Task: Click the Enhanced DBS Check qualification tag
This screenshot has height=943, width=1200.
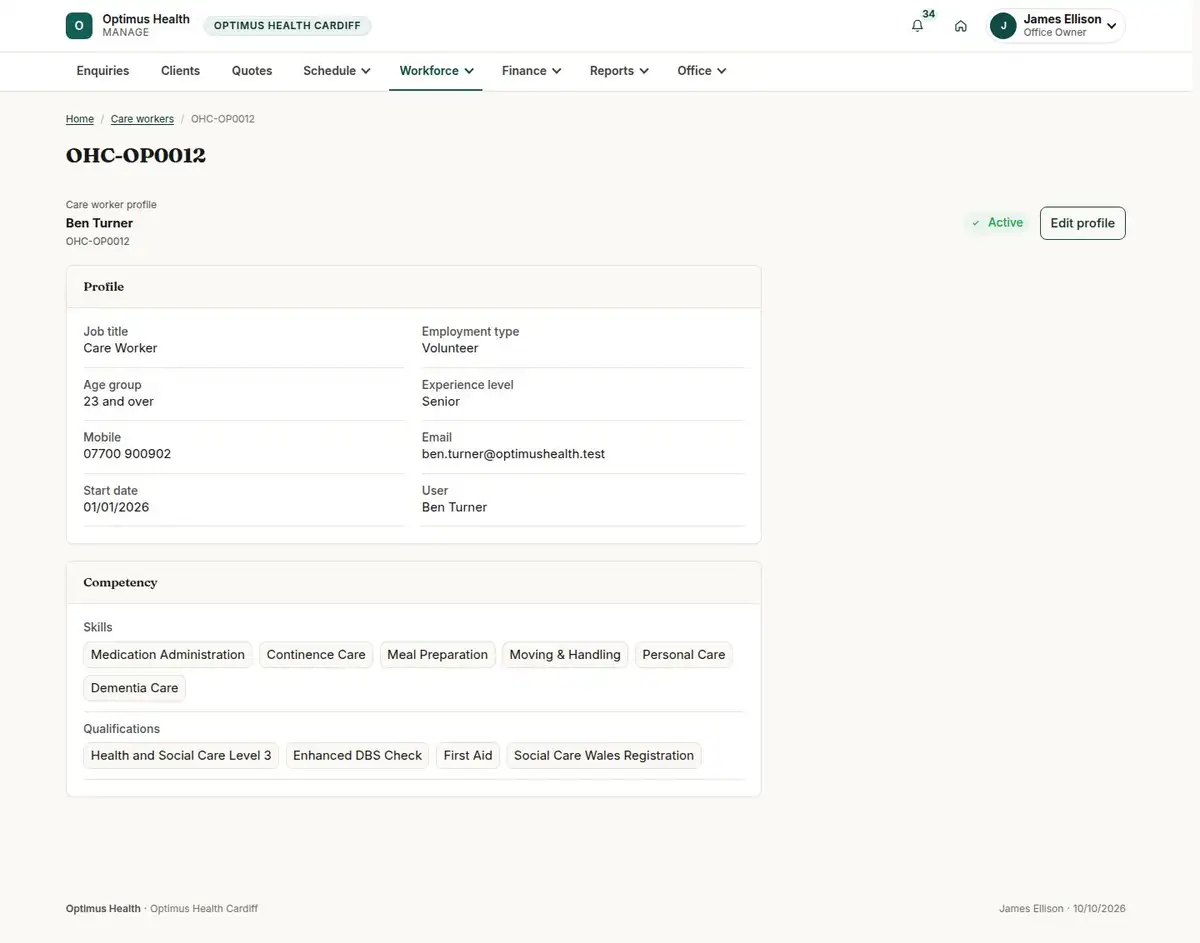Action: click(x=358, y=756)
